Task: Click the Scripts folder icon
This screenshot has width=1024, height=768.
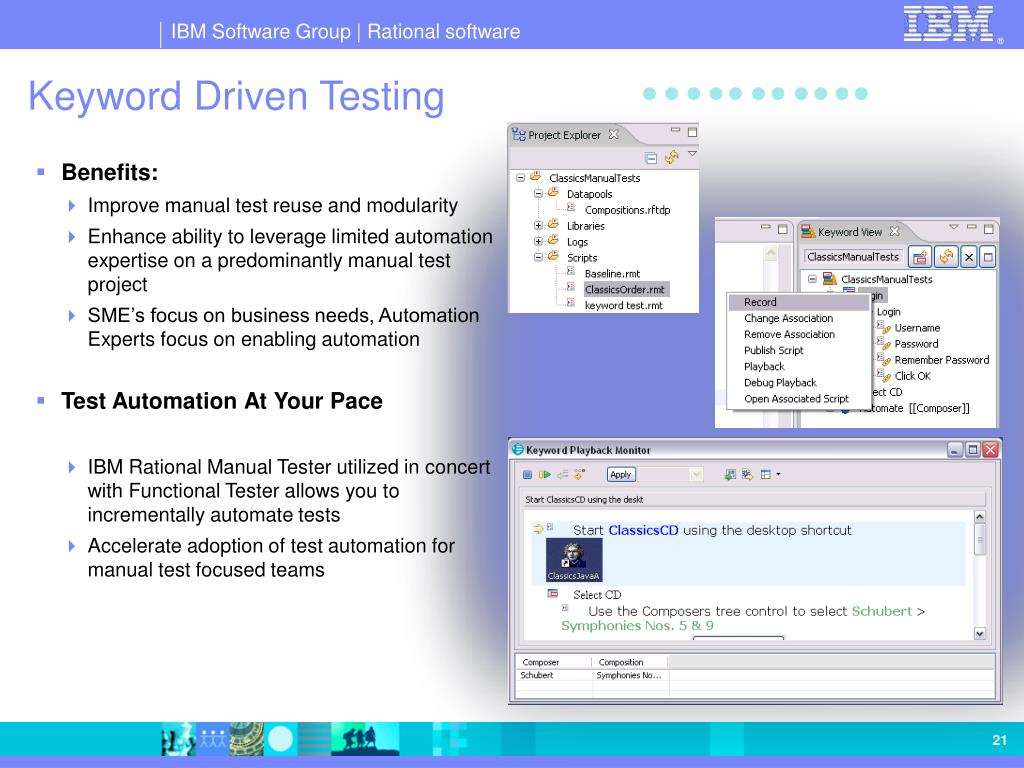Action: pos(553,257)
